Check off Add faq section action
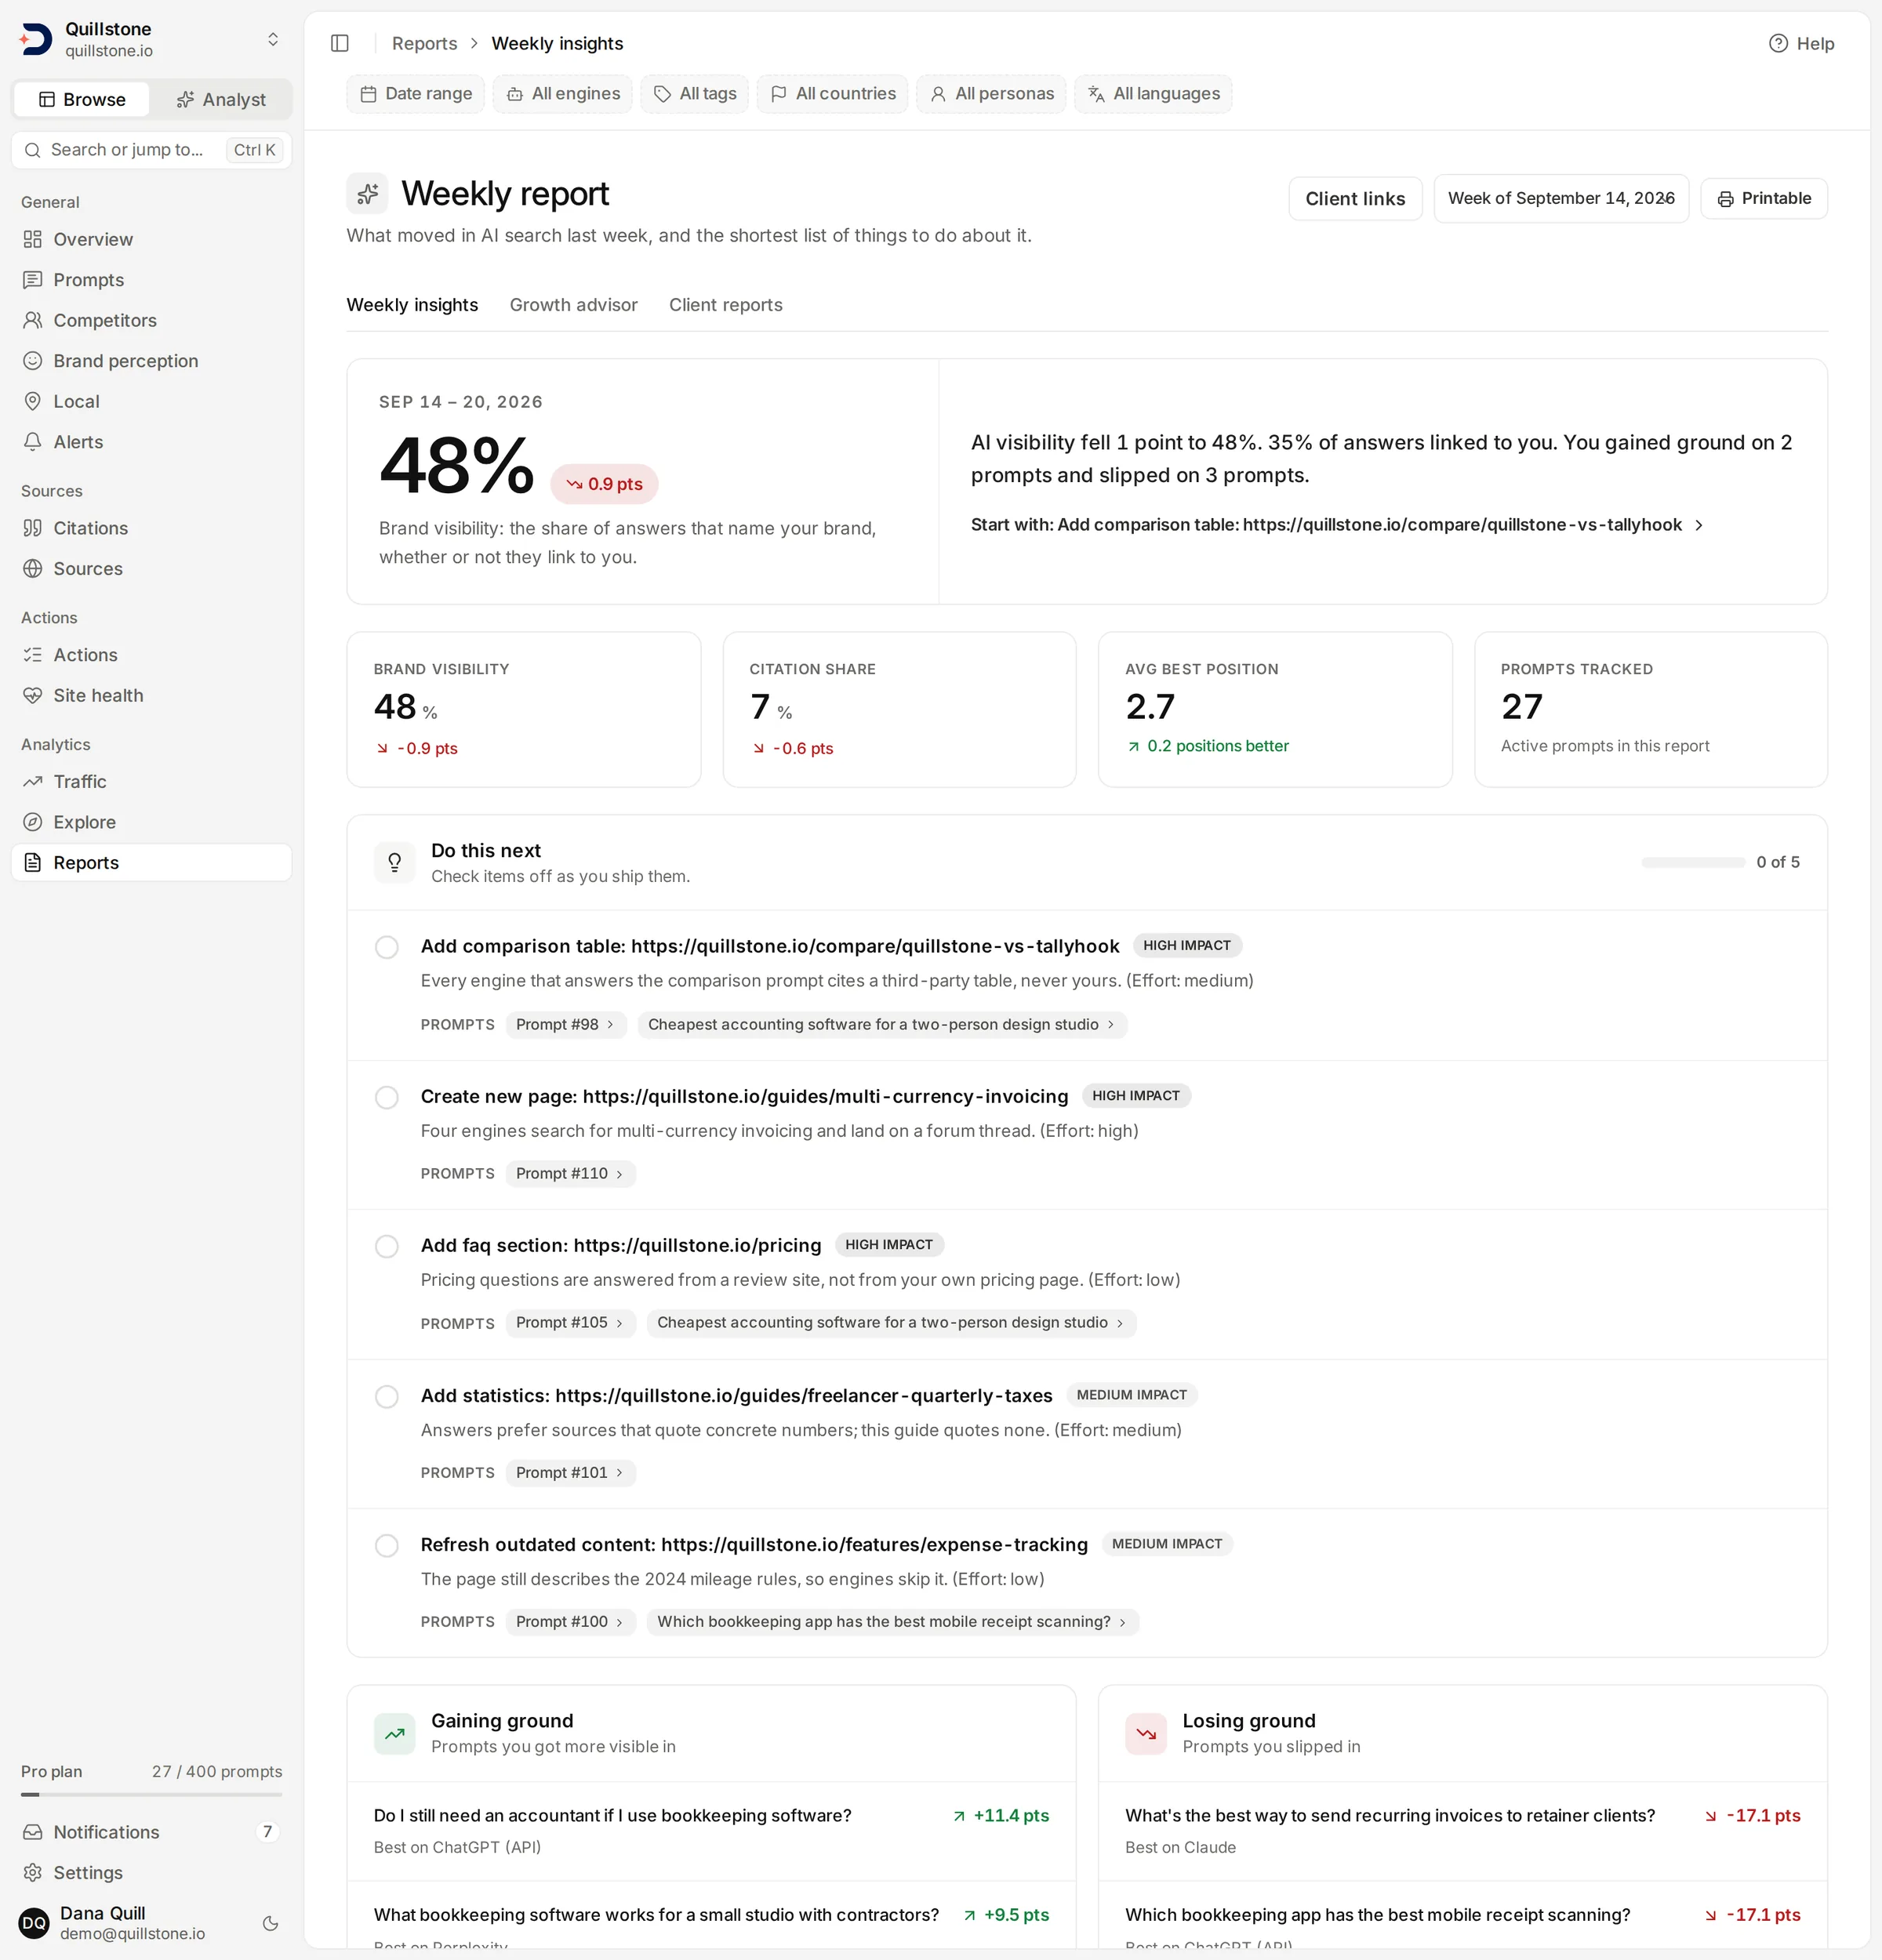The height and width of the screenshot is (1960, 1882). pyautogui.click(x=387, y=1246)
